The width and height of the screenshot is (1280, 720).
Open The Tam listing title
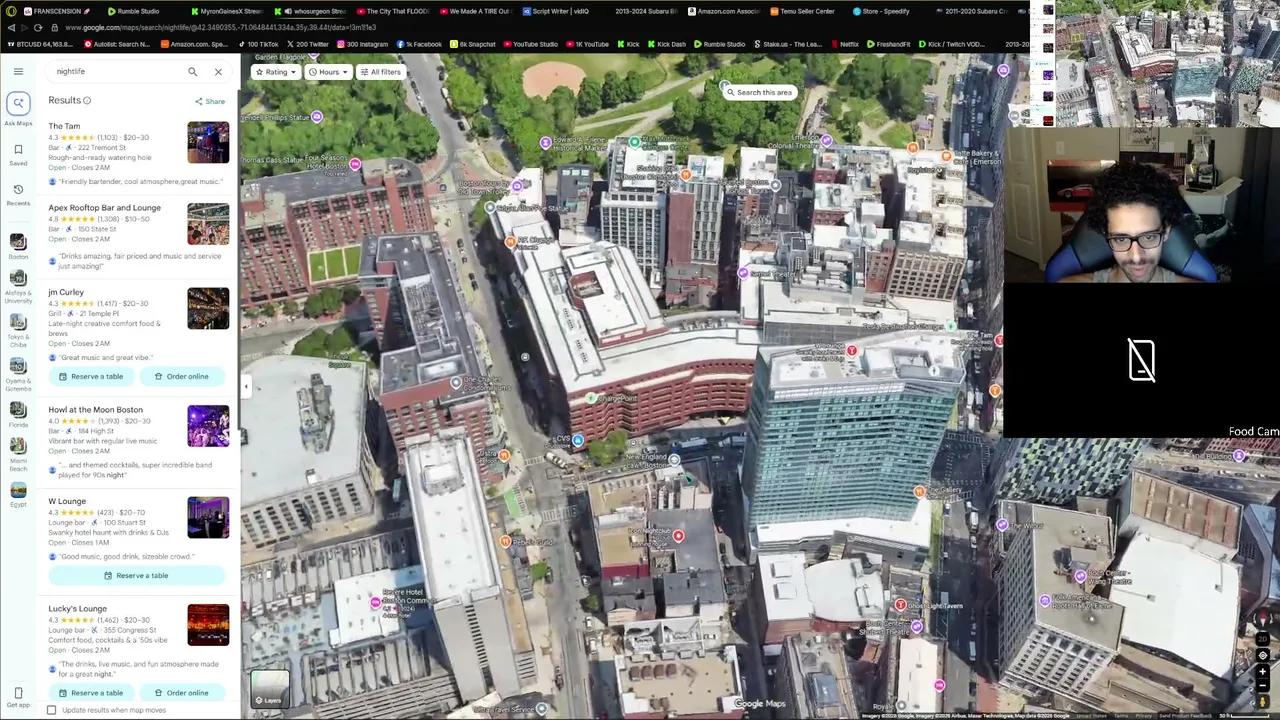(x=64, y=126)
